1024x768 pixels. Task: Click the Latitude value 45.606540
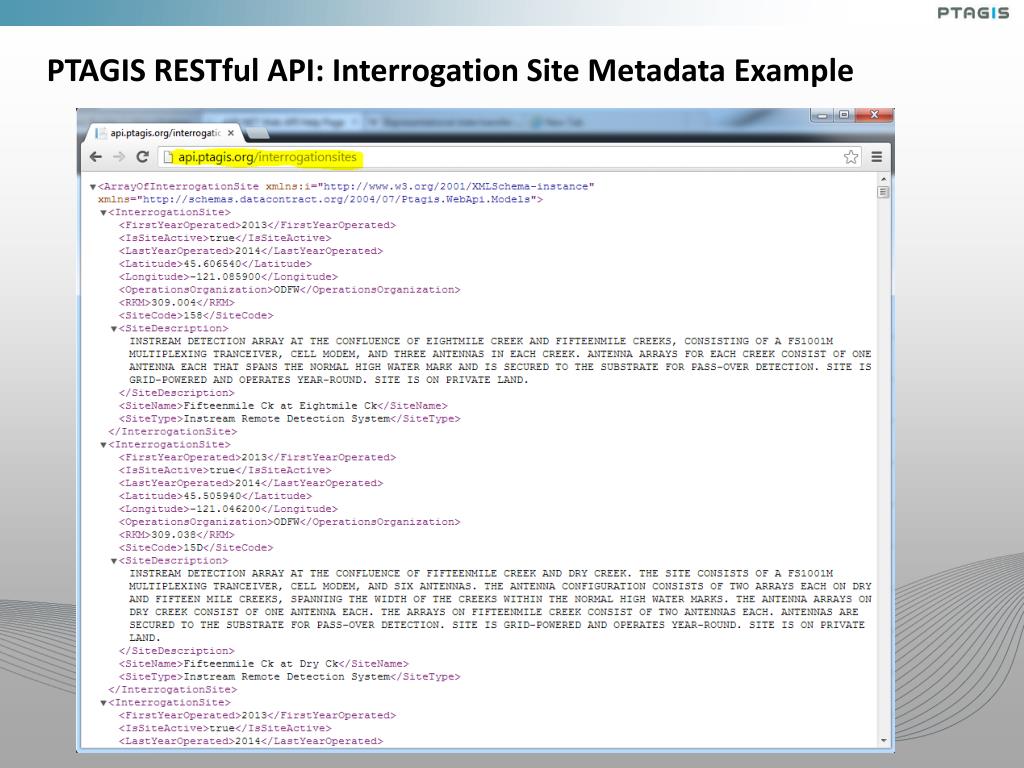[x=210, y=264]
